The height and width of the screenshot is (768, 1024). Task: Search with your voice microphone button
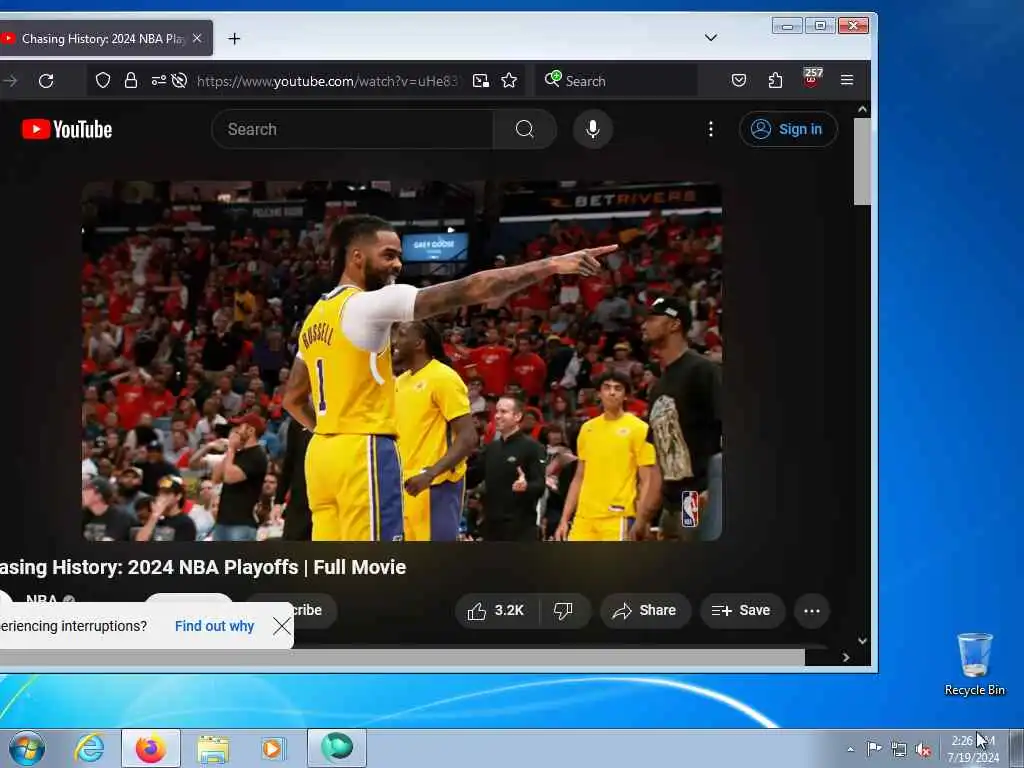tap(592, 129)
